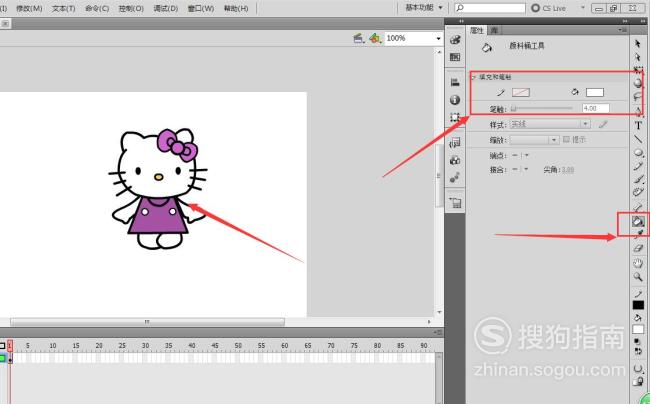650x404 pixels.
Task: Select the Subselection tool
Action: tap(638, 57)
